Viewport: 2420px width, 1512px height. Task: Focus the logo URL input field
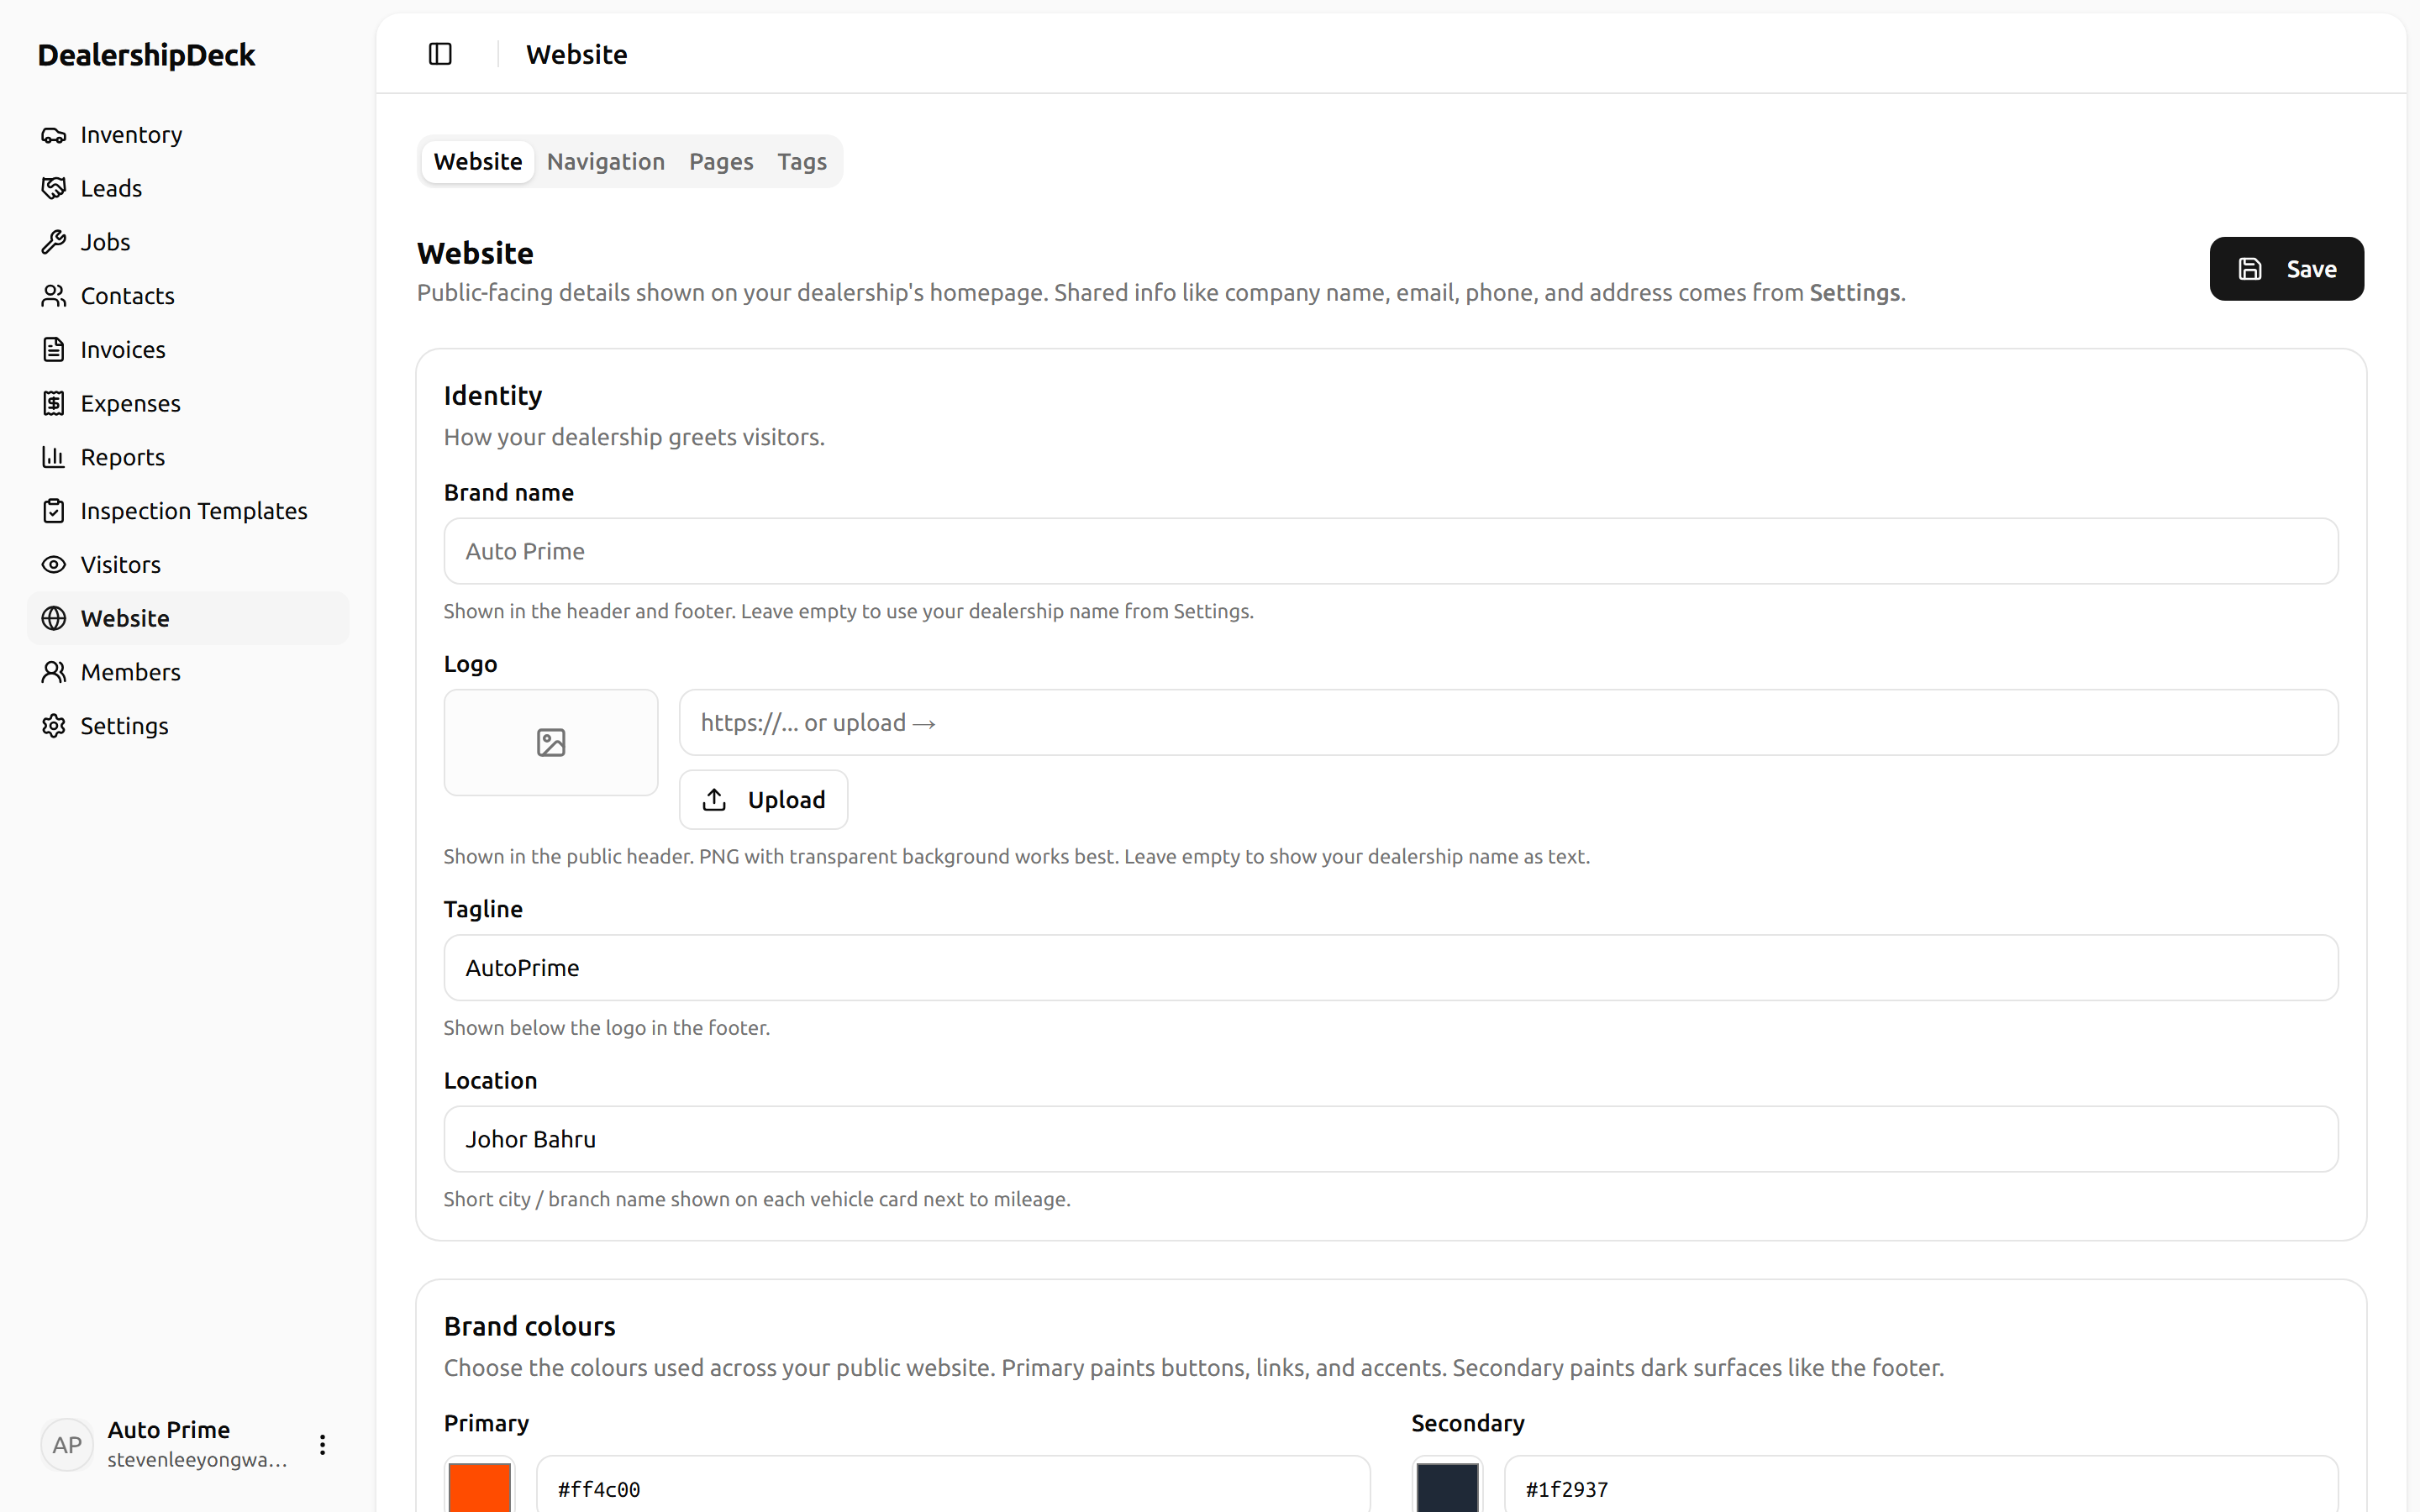coord(1508,723)
